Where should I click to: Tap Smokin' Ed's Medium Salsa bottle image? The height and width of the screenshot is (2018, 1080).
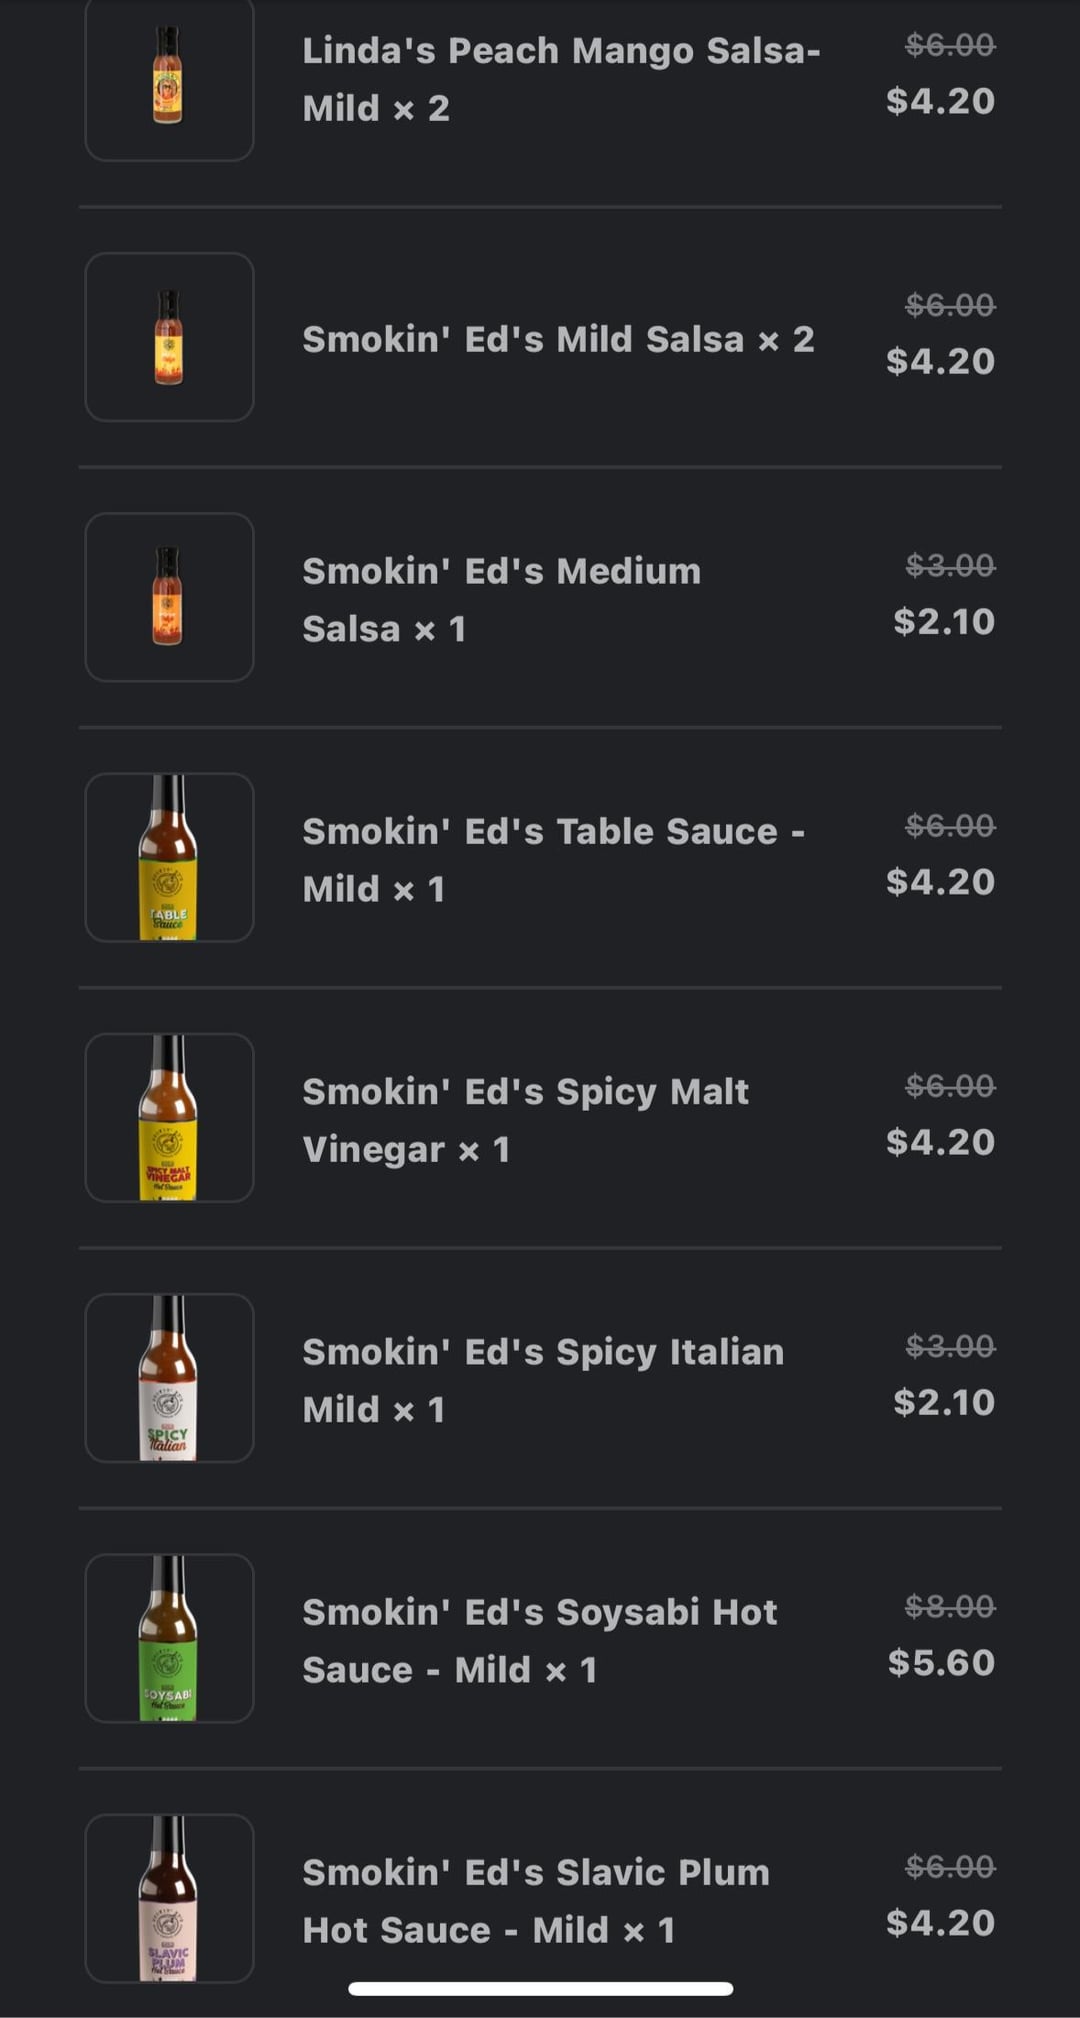[x=169, y=597]
